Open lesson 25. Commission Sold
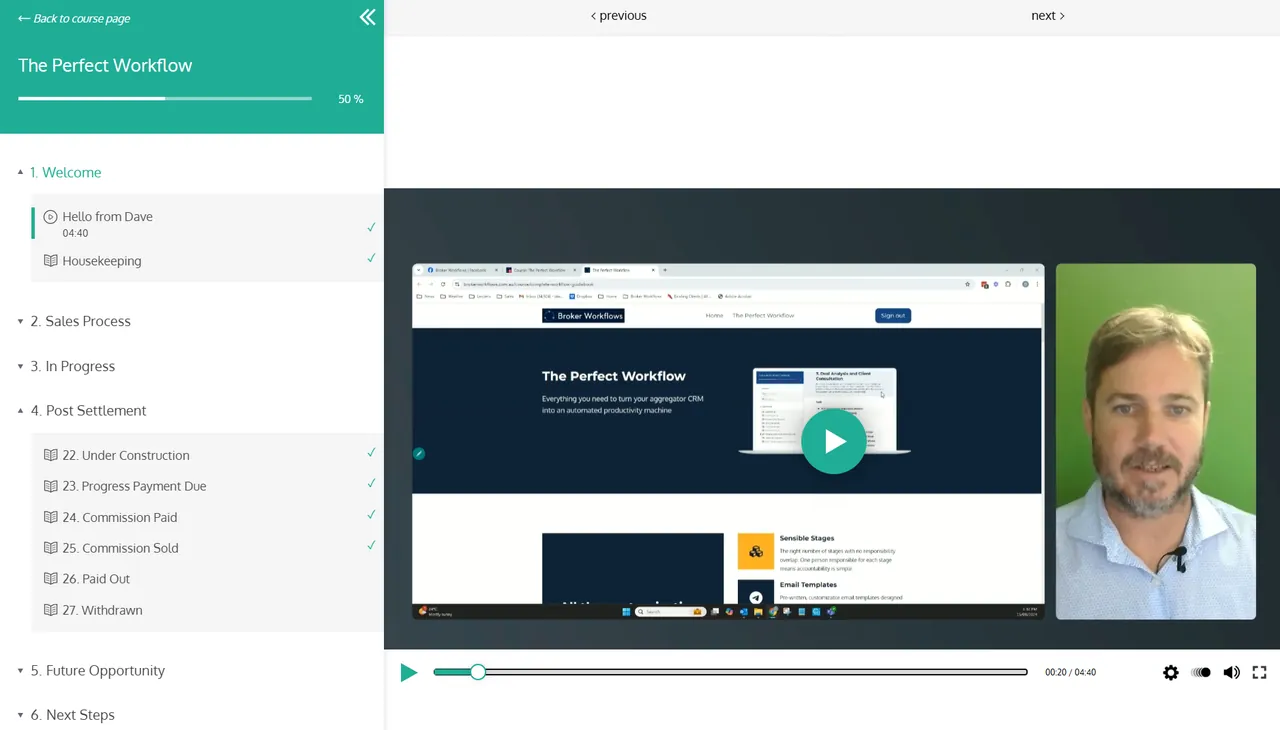 tap(207, 548)
